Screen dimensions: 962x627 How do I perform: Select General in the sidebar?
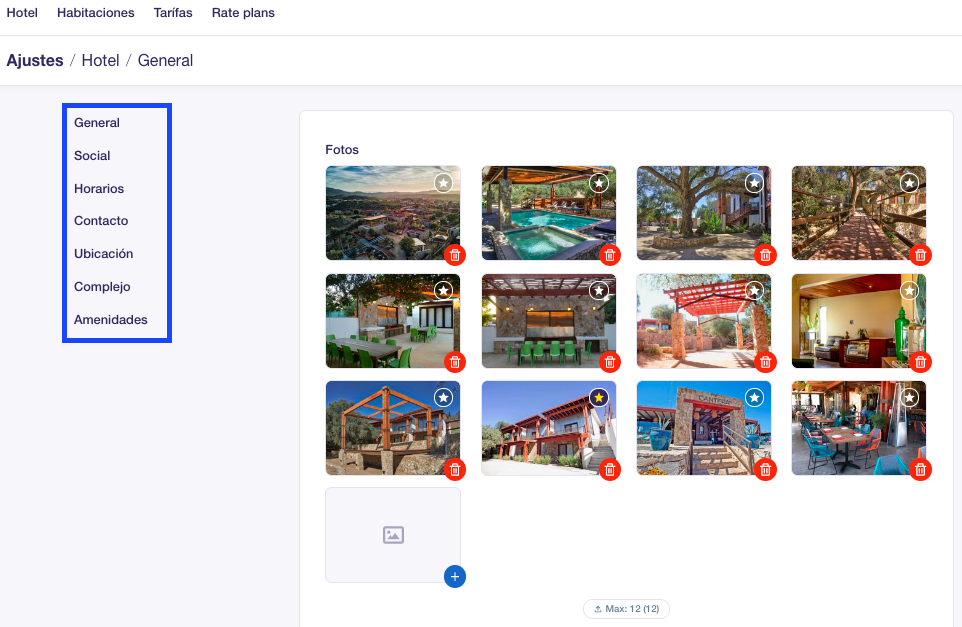tap(97, 123)
